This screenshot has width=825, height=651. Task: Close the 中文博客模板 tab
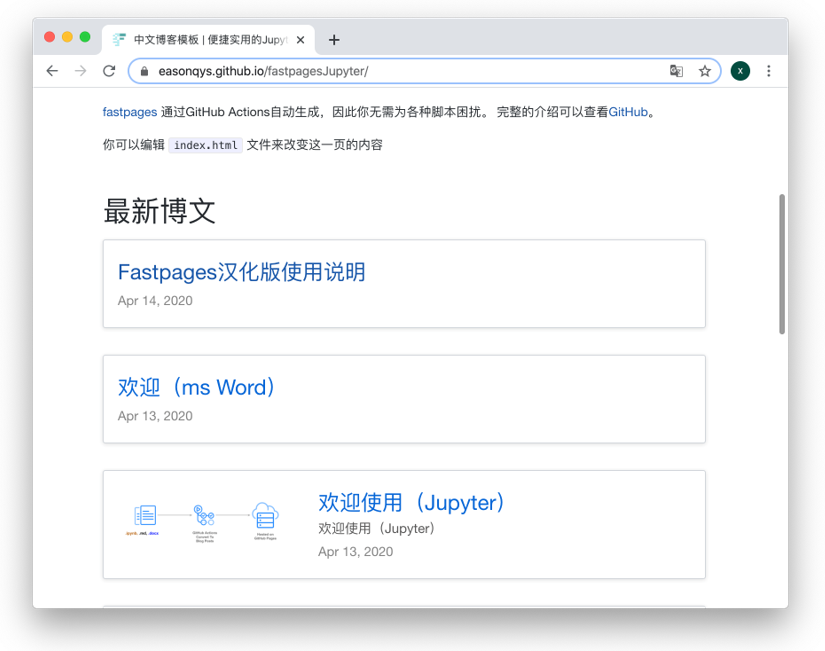coord(300,40)
